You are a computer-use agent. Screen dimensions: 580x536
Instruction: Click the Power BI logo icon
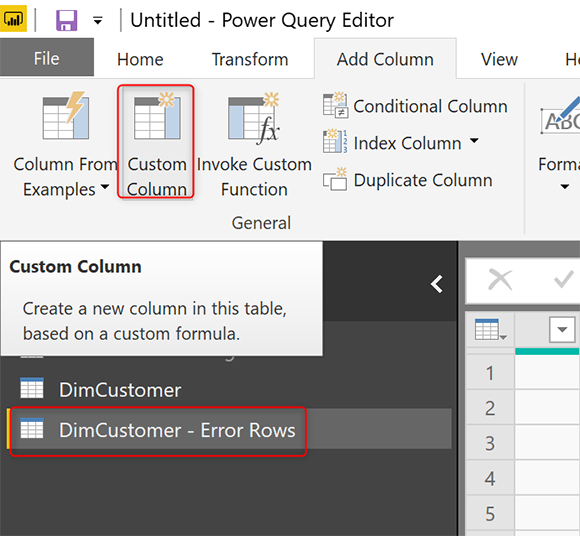coord(13,18)
